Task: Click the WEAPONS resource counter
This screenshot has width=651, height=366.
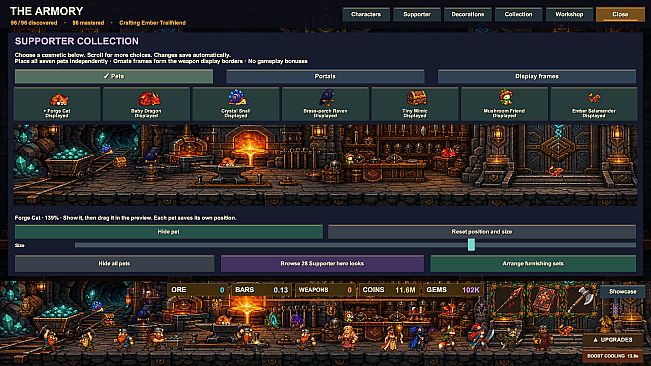Action: (325, 290)
